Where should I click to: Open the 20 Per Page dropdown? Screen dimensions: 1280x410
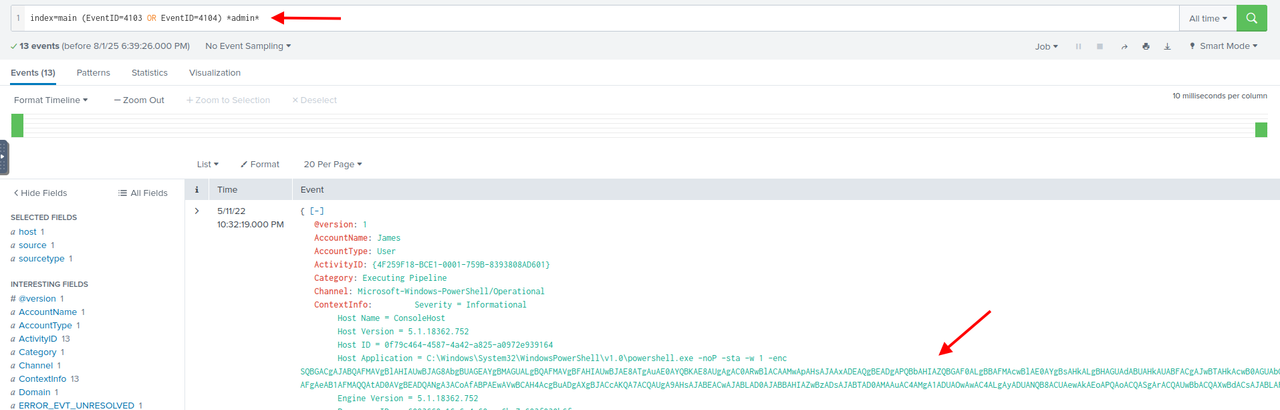(x=332, y=163)
